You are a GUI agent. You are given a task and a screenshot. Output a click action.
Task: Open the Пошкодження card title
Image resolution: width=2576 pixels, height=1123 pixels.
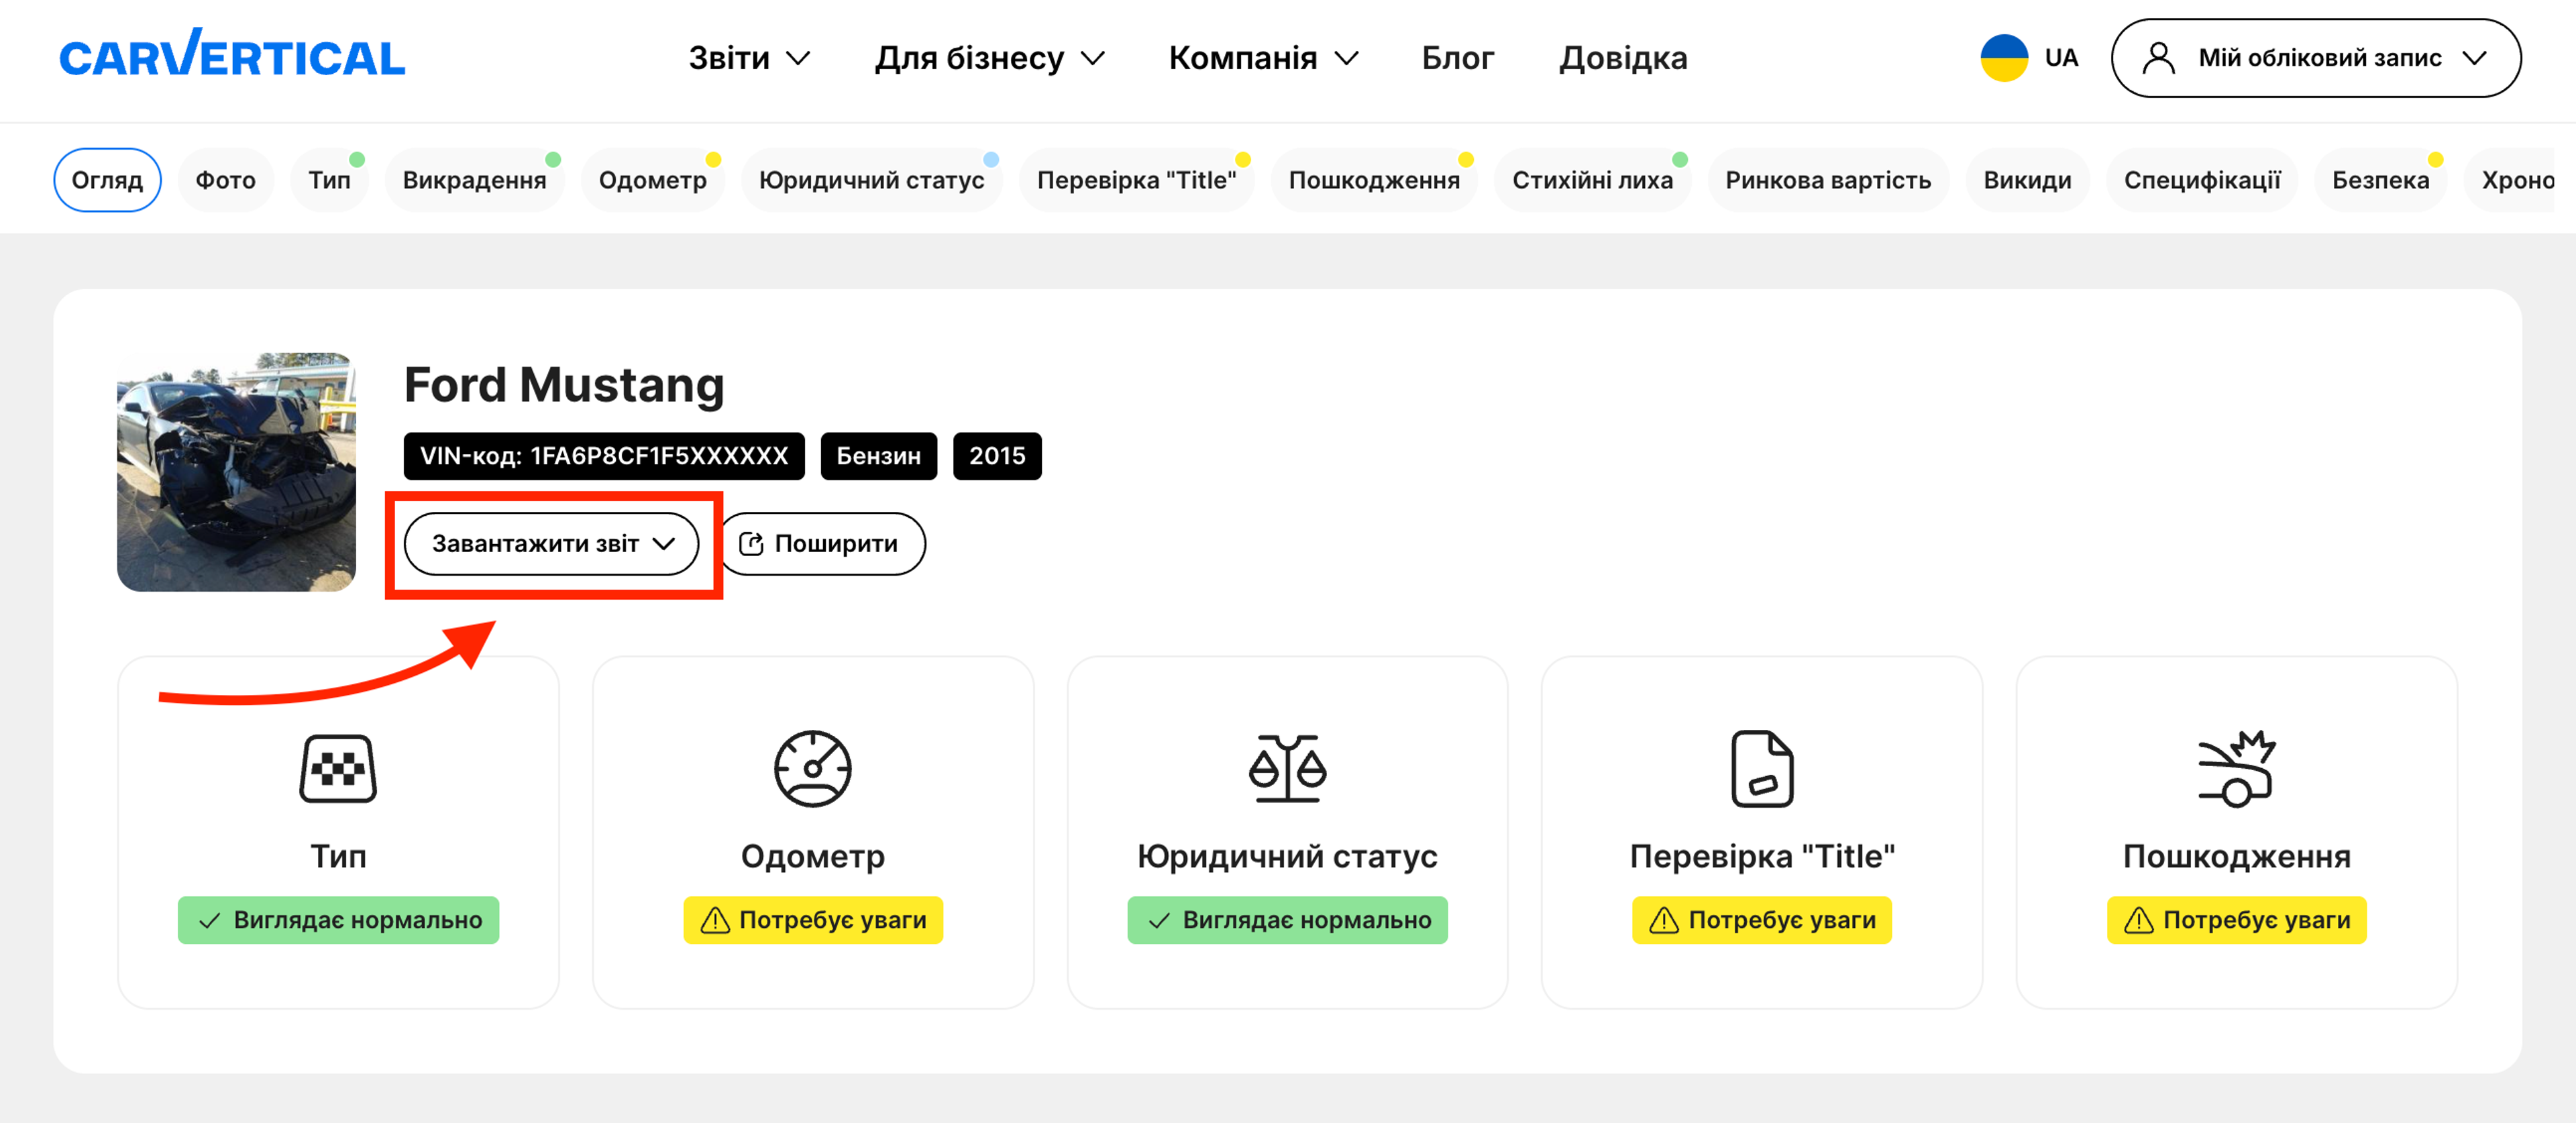pyautogui.click(x=2236, y=857)
